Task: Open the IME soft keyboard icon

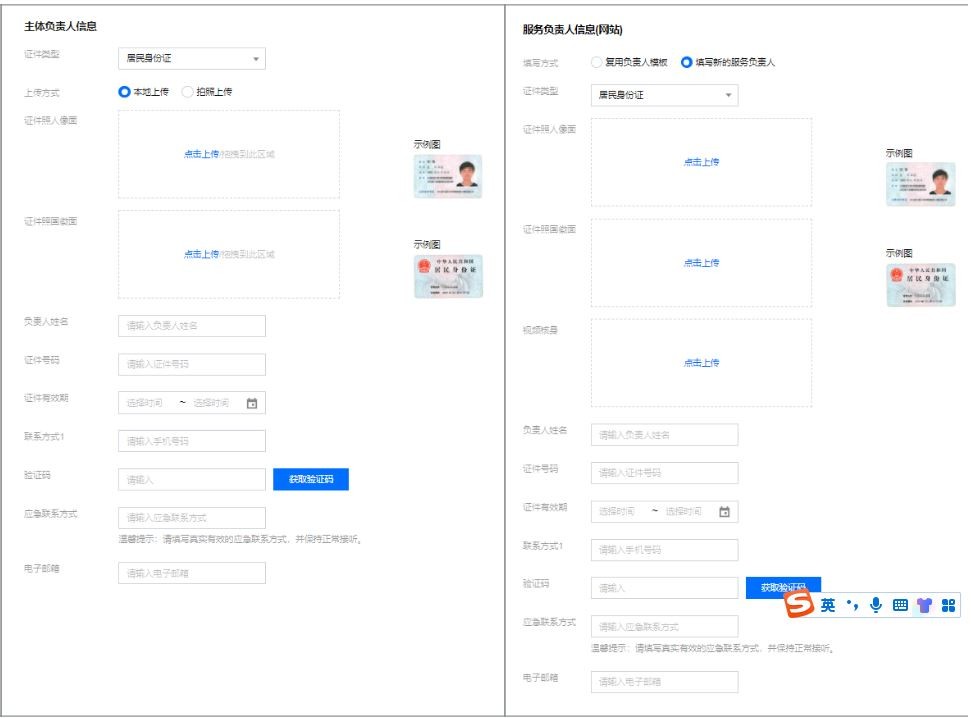Action: (x=899, y=605)
